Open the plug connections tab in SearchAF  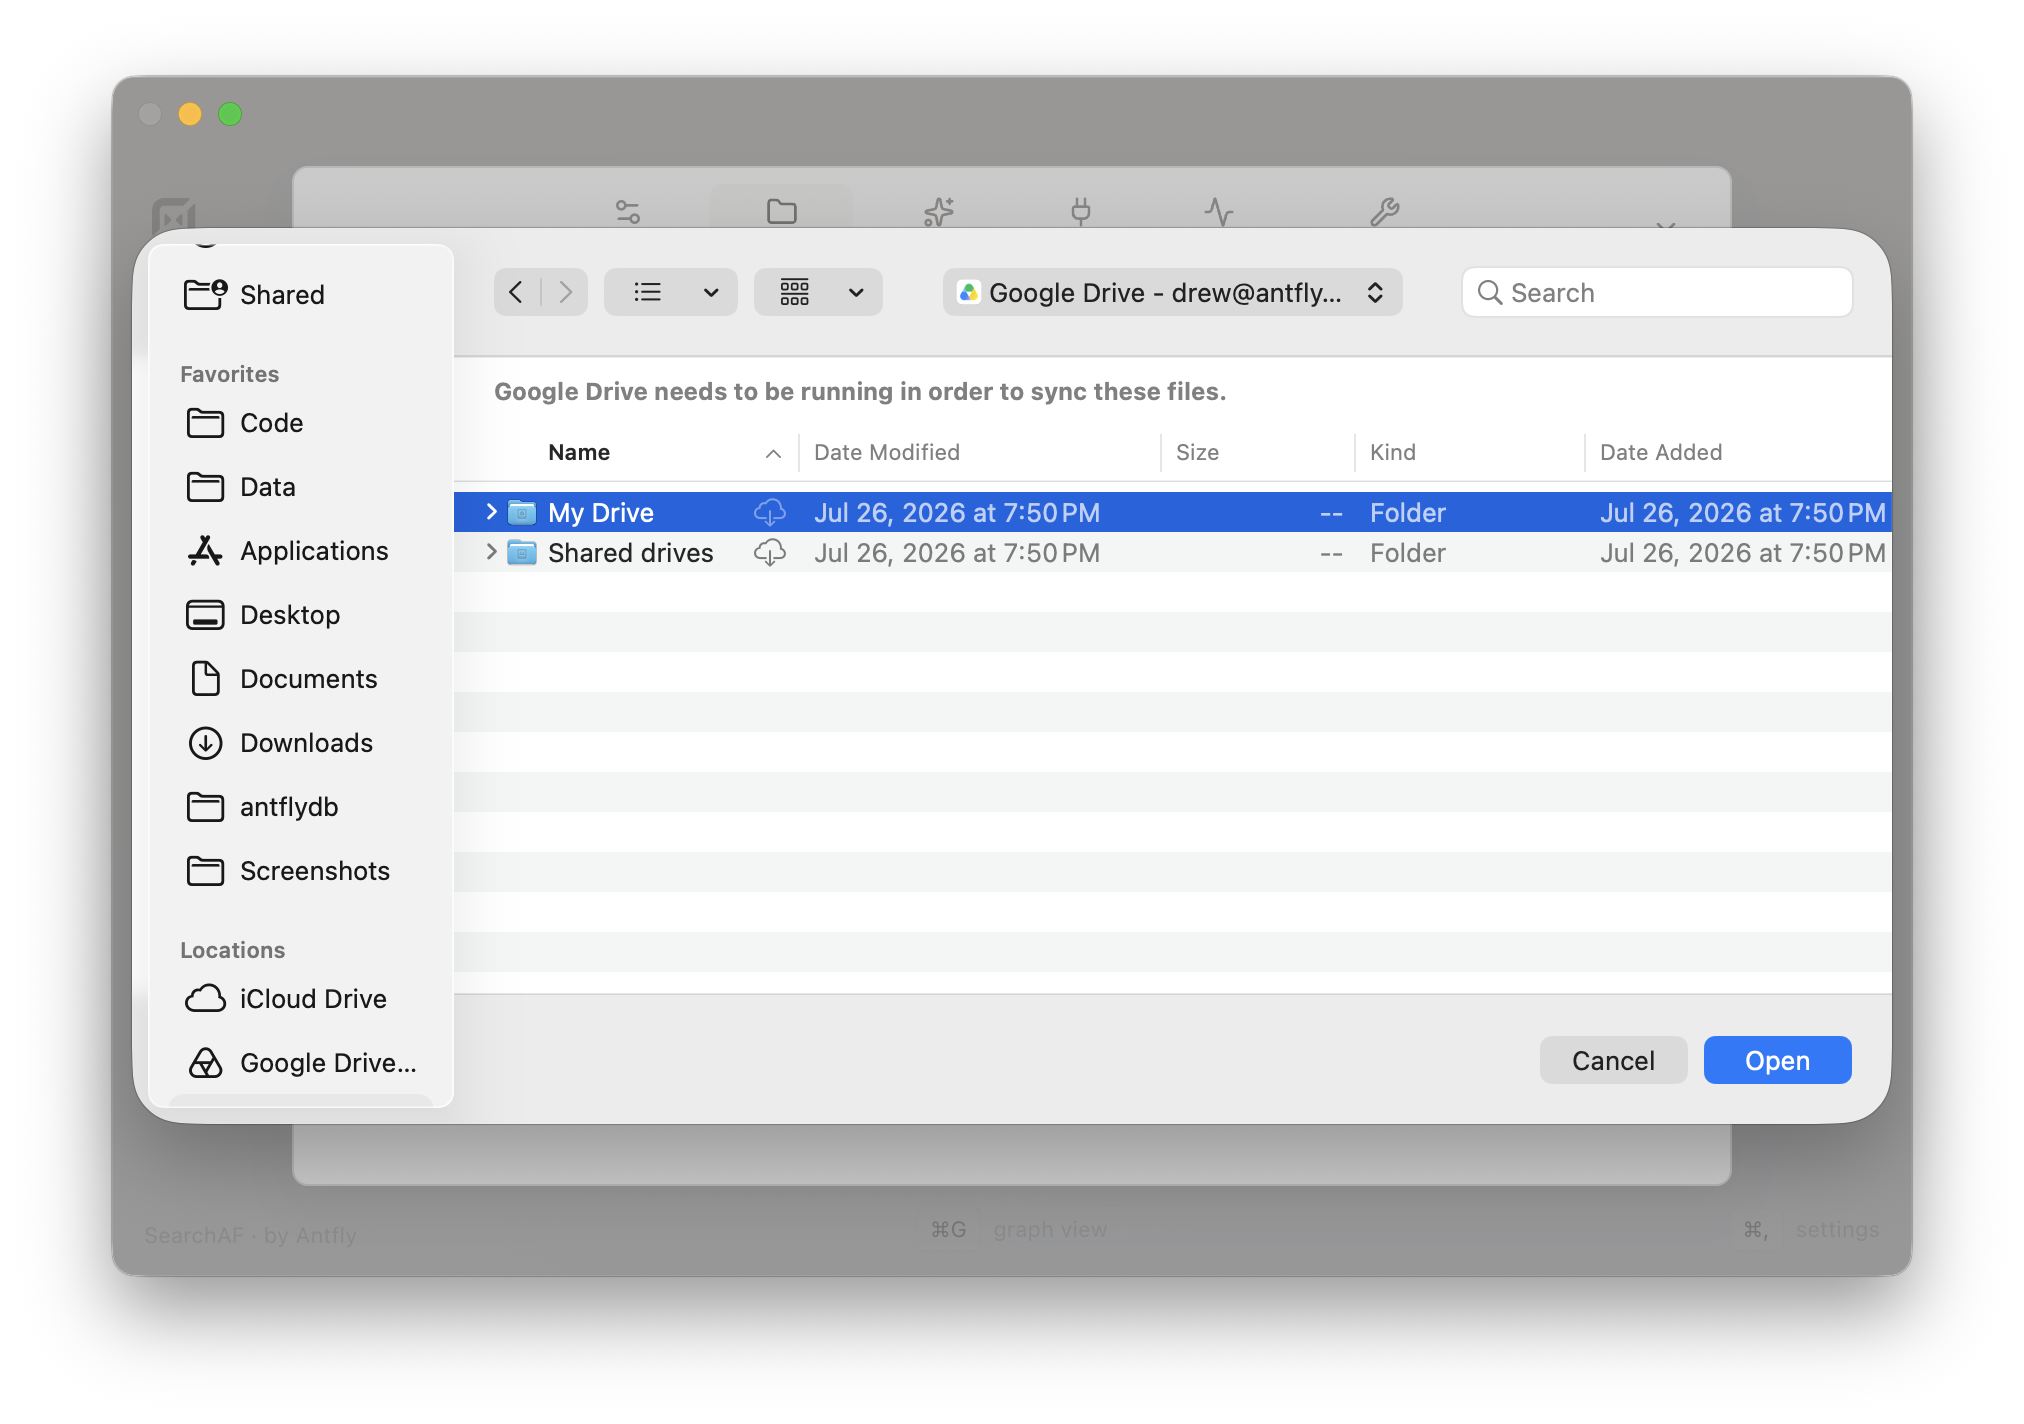pos(1081,211)
